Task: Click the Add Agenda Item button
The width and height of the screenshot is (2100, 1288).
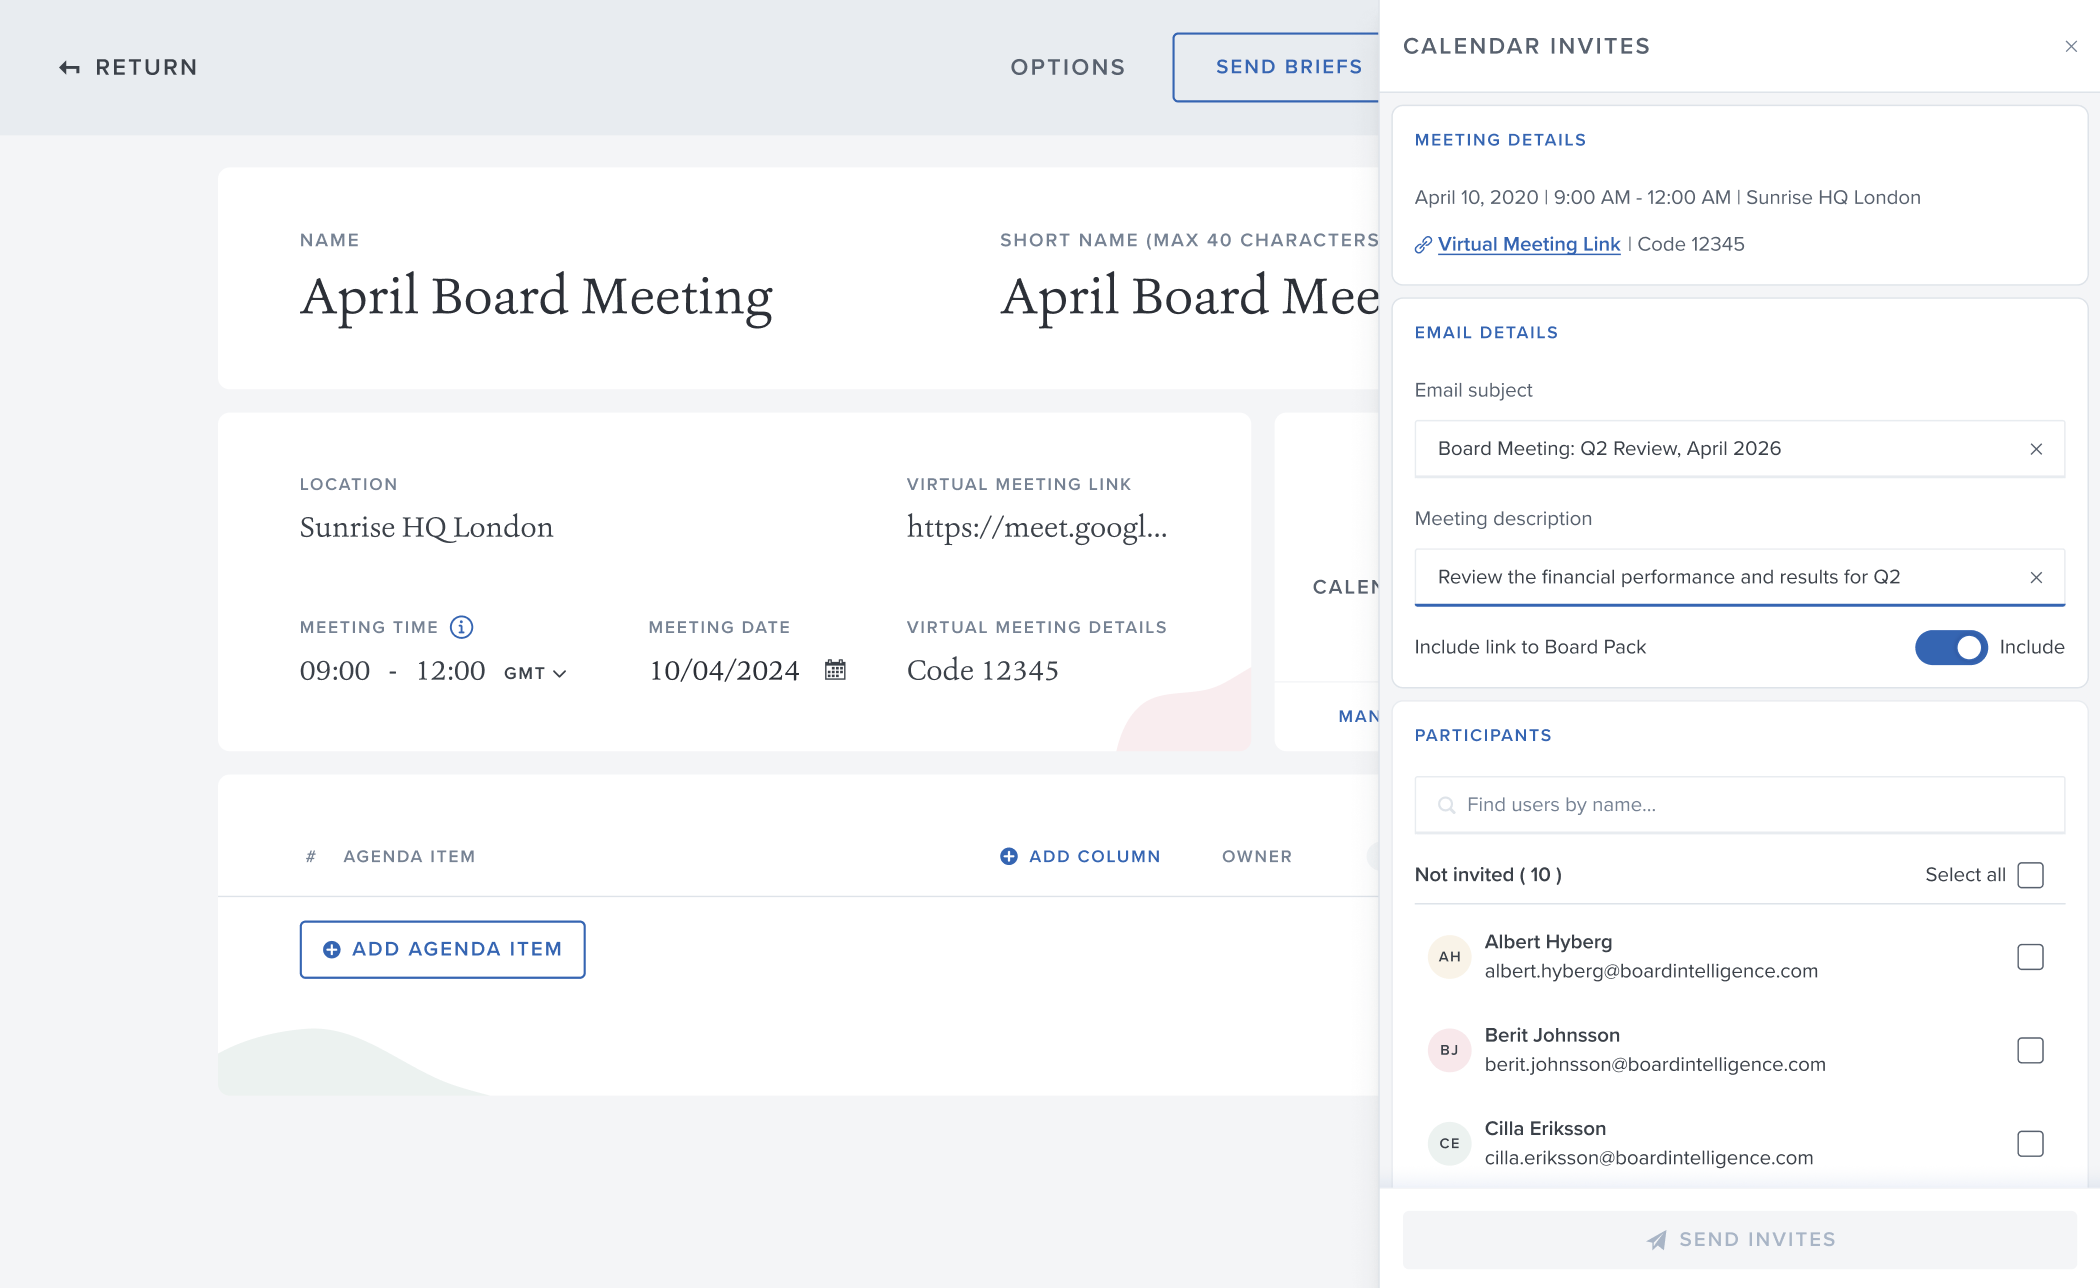Action: [x=442, y=949]
